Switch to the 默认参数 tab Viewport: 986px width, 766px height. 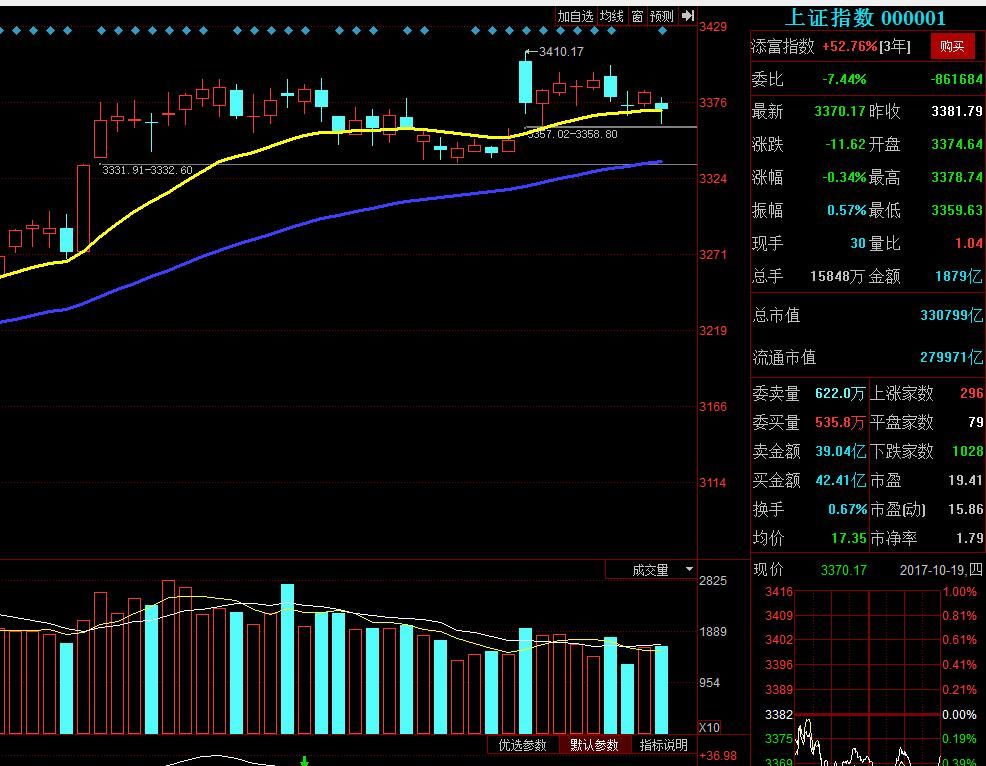(x=594, y=745)
